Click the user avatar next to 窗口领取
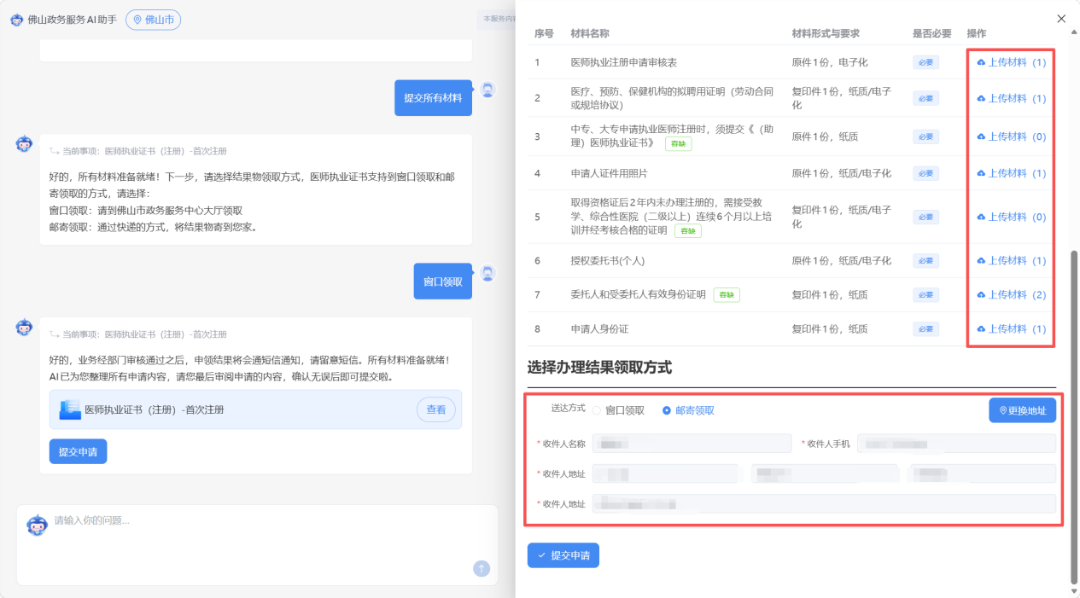This screenshot has width=1080, height=598. click(x=488, y=274)
